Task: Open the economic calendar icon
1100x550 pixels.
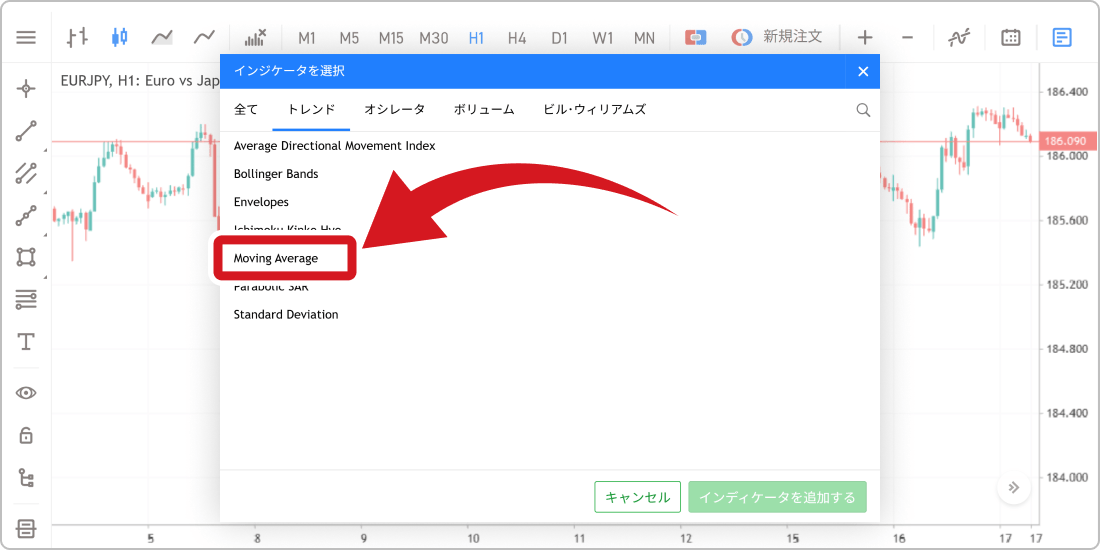Action: click(x=1010, y=37)
